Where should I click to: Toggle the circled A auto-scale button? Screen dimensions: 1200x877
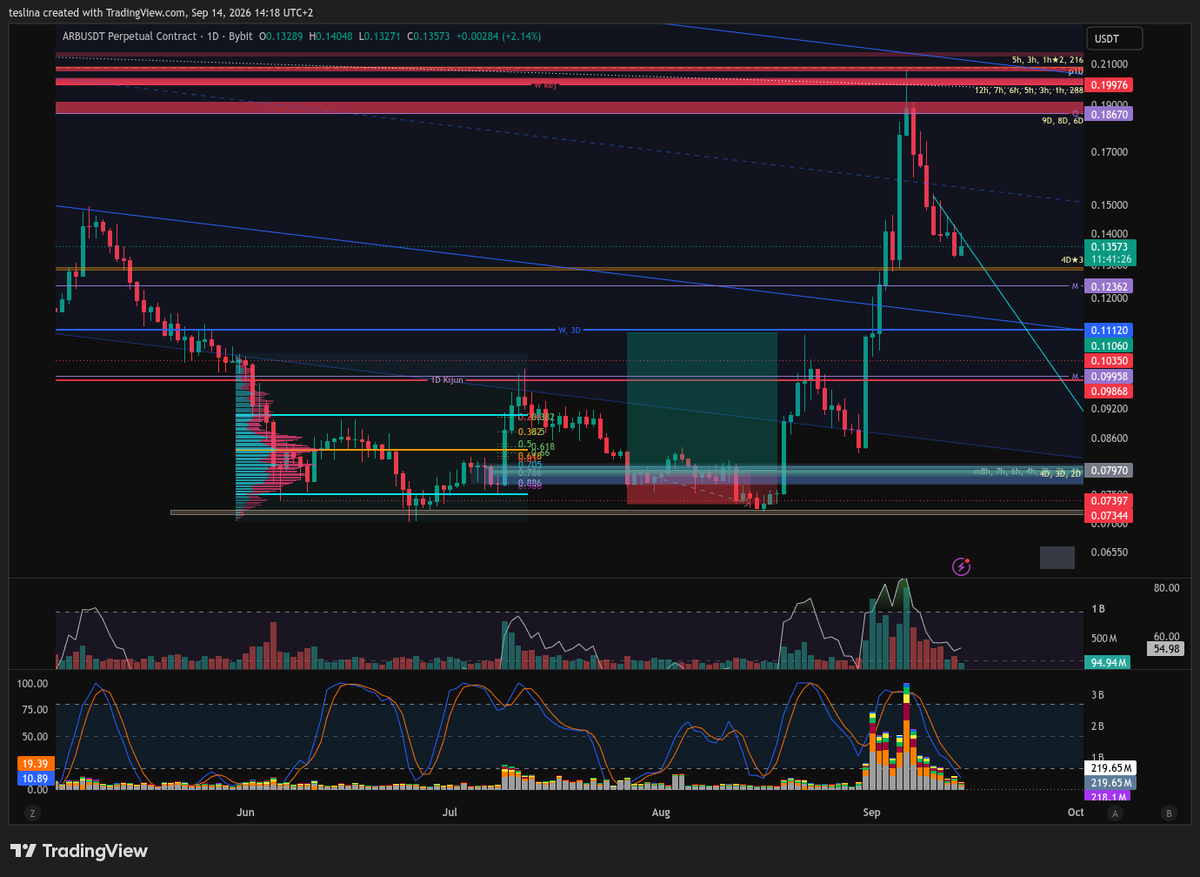coord(1115,813)
